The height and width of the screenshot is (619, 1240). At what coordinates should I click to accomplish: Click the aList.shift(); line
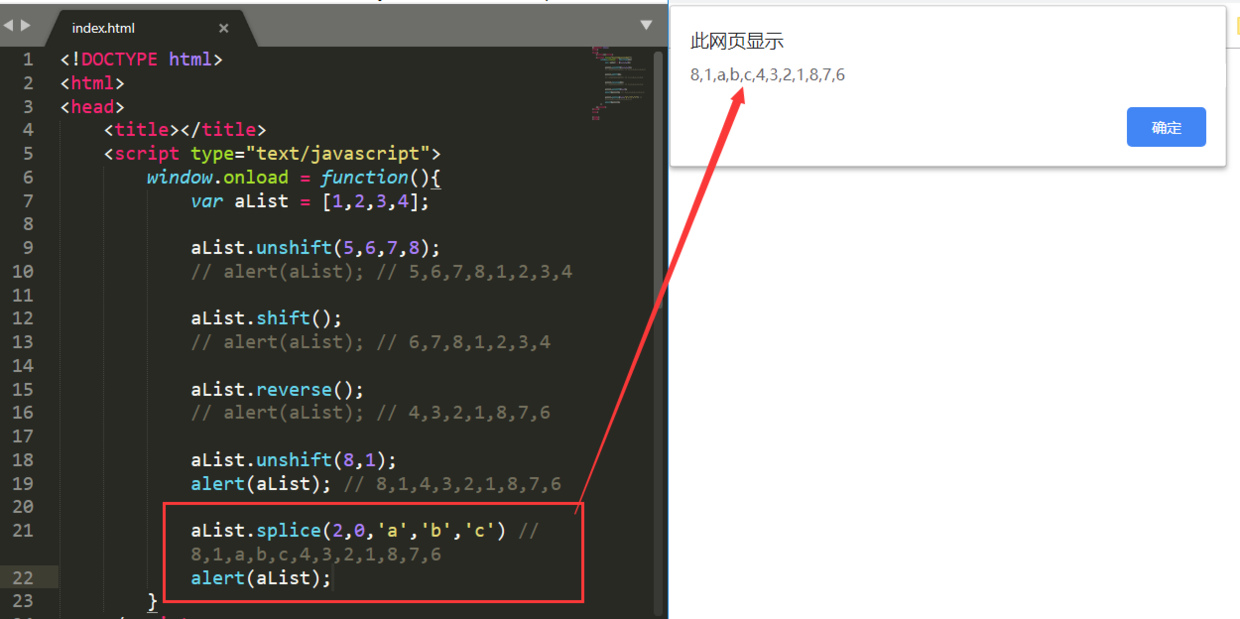click(266, 318)
